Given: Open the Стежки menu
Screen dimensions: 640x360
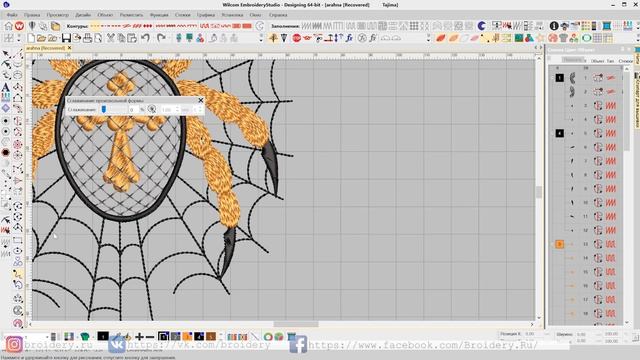Looking at the screenshot, I should [182, 15].
